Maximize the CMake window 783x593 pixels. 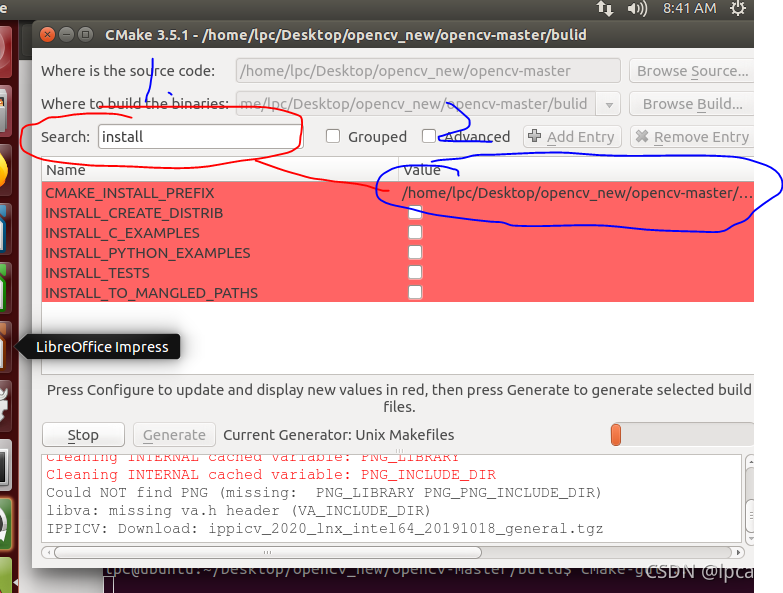[85, 34]
